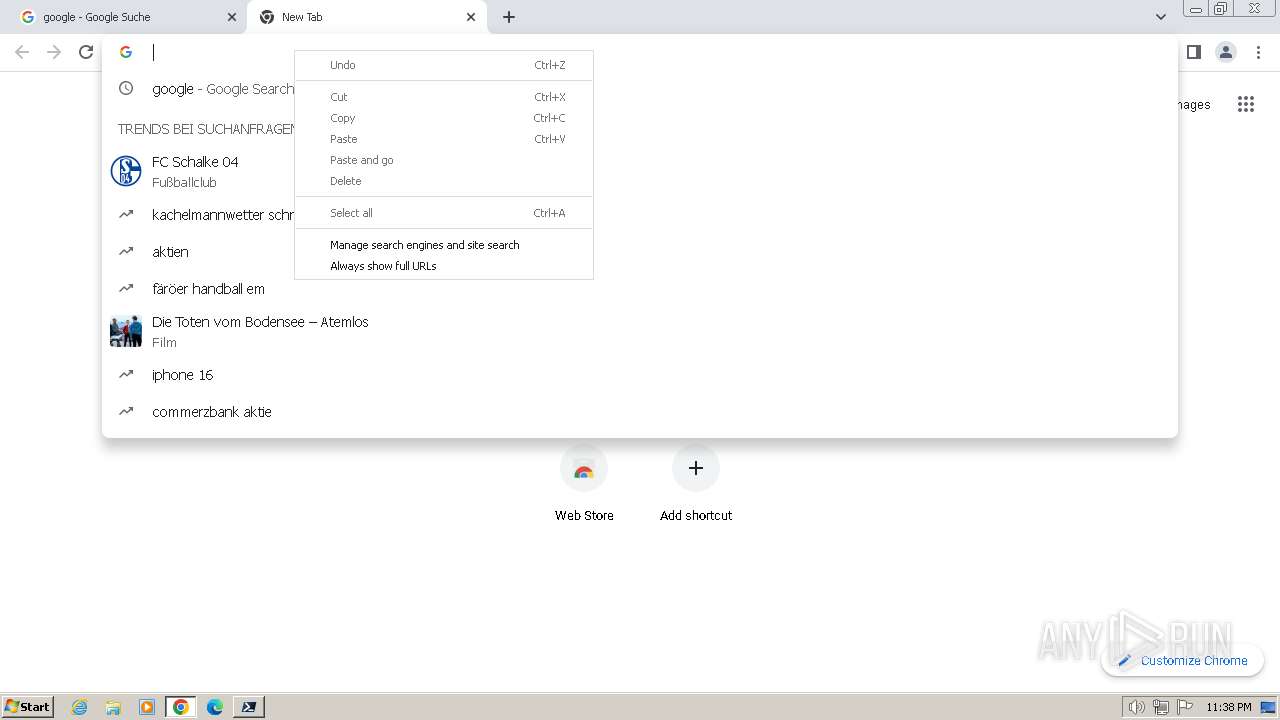Toggle the side panel icon
1280x720 pixels.
(x=1193, y=52)
